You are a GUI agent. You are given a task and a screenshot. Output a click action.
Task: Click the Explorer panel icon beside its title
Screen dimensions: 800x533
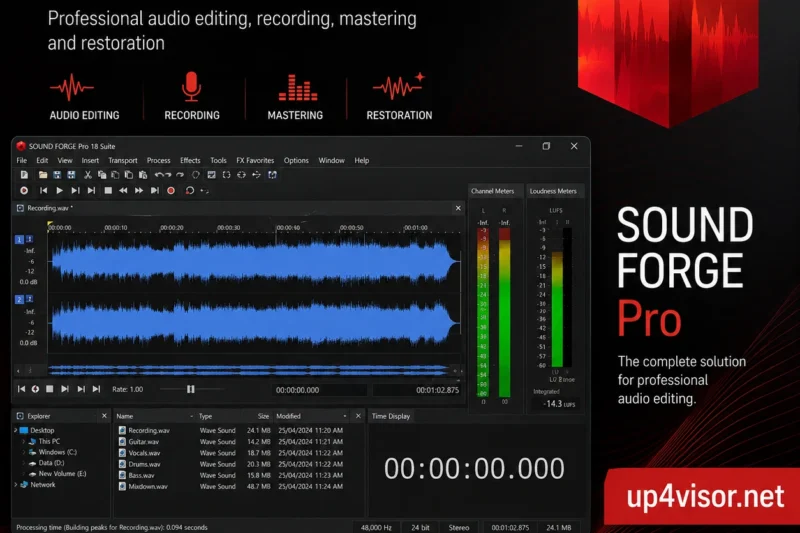pyautogui.click(x=20, y=416)
